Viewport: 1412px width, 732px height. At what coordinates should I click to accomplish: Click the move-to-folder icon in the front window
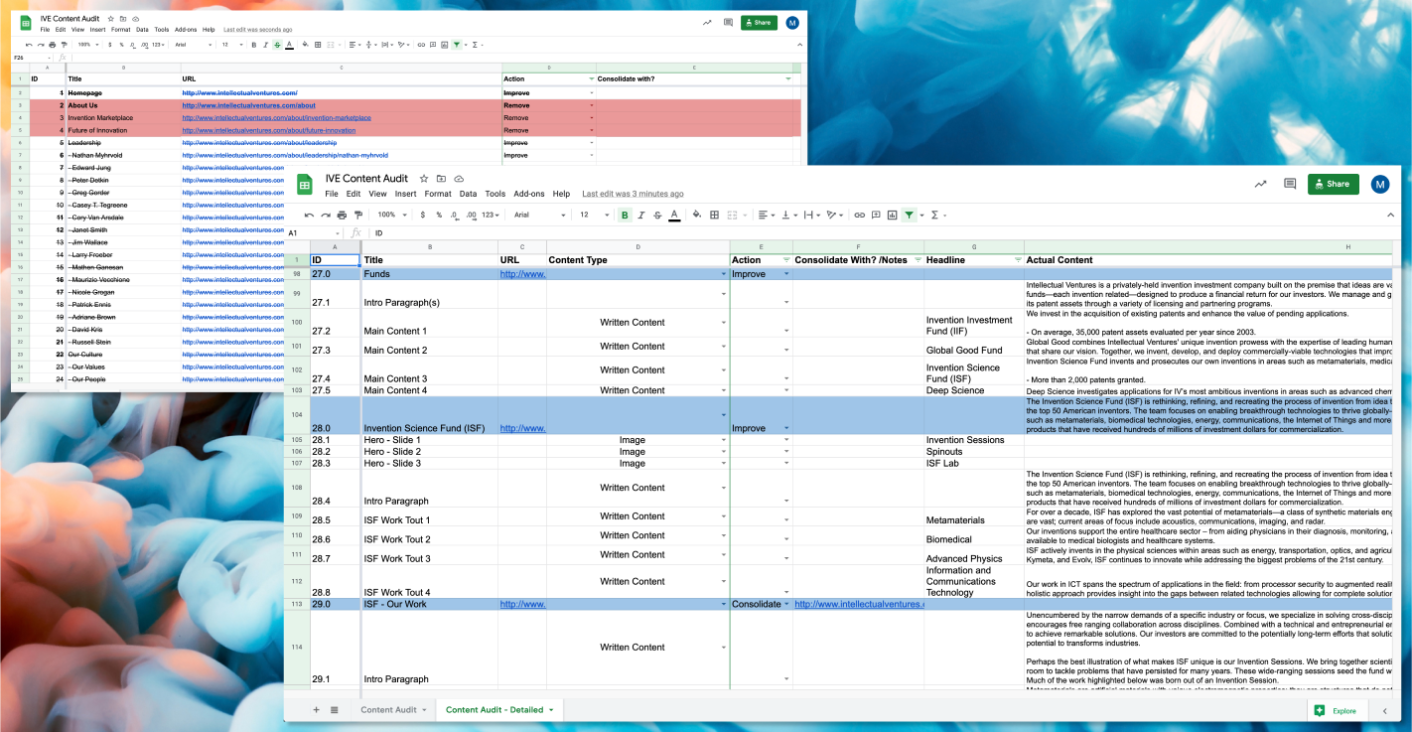441,178
